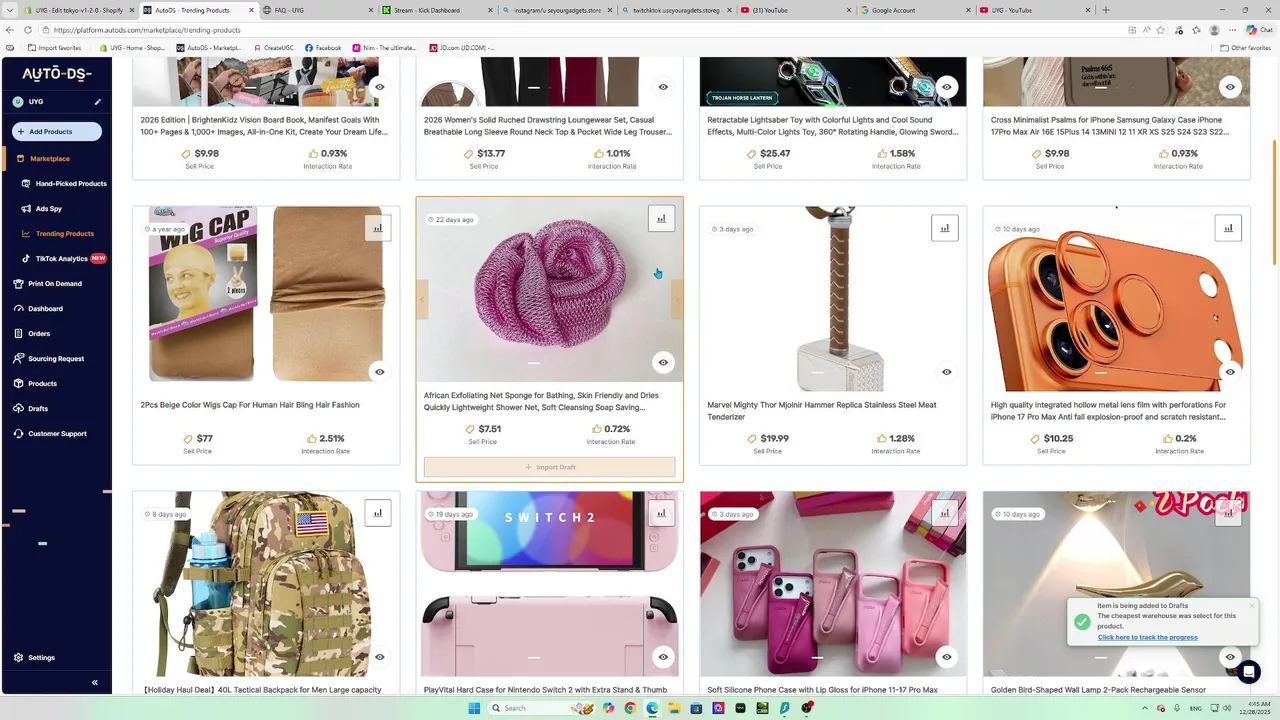Open TikTok Analytics in sidebar
Screen dimensions: 1280x720
click(x=62, y=258)
